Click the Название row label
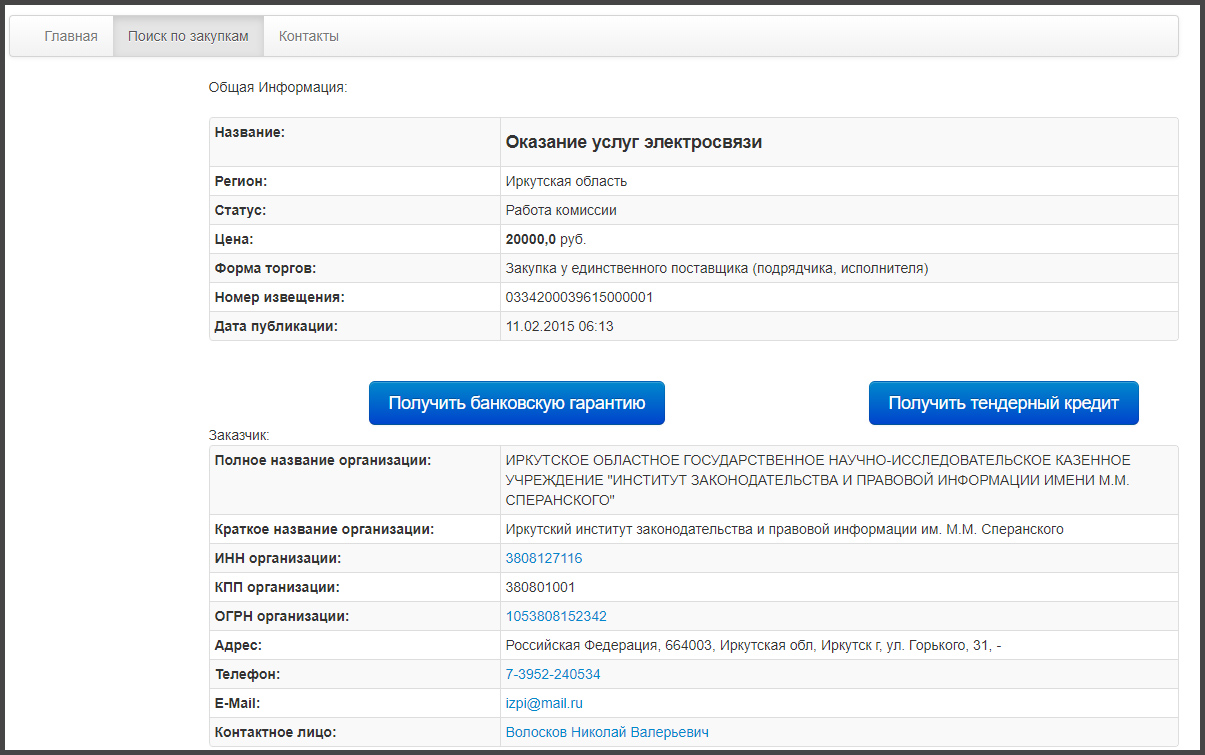Image resolution: width=1205 pixels, height=755 pixels. click(250, 131)
